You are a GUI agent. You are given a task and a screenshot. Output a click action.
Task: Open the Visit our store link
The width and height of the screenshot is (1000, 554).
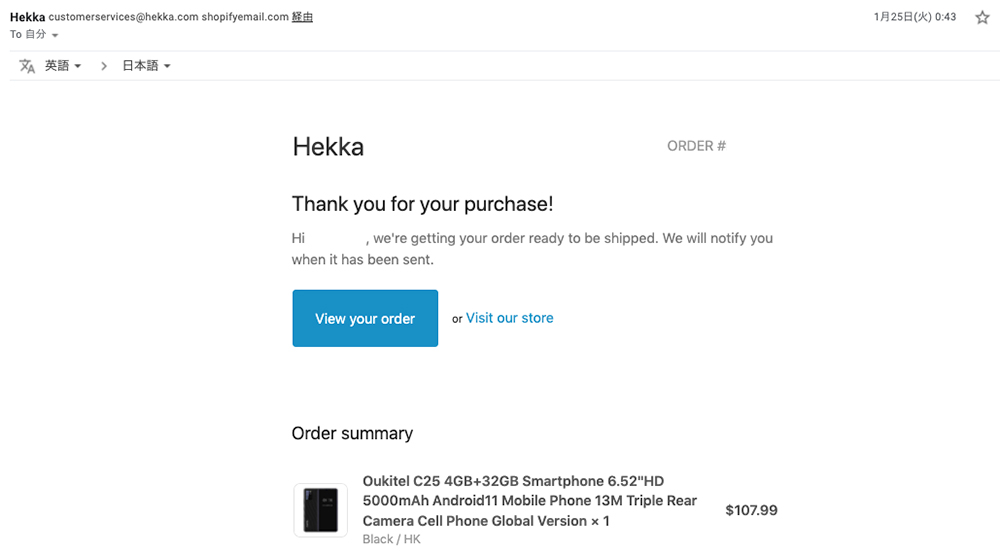510,317
